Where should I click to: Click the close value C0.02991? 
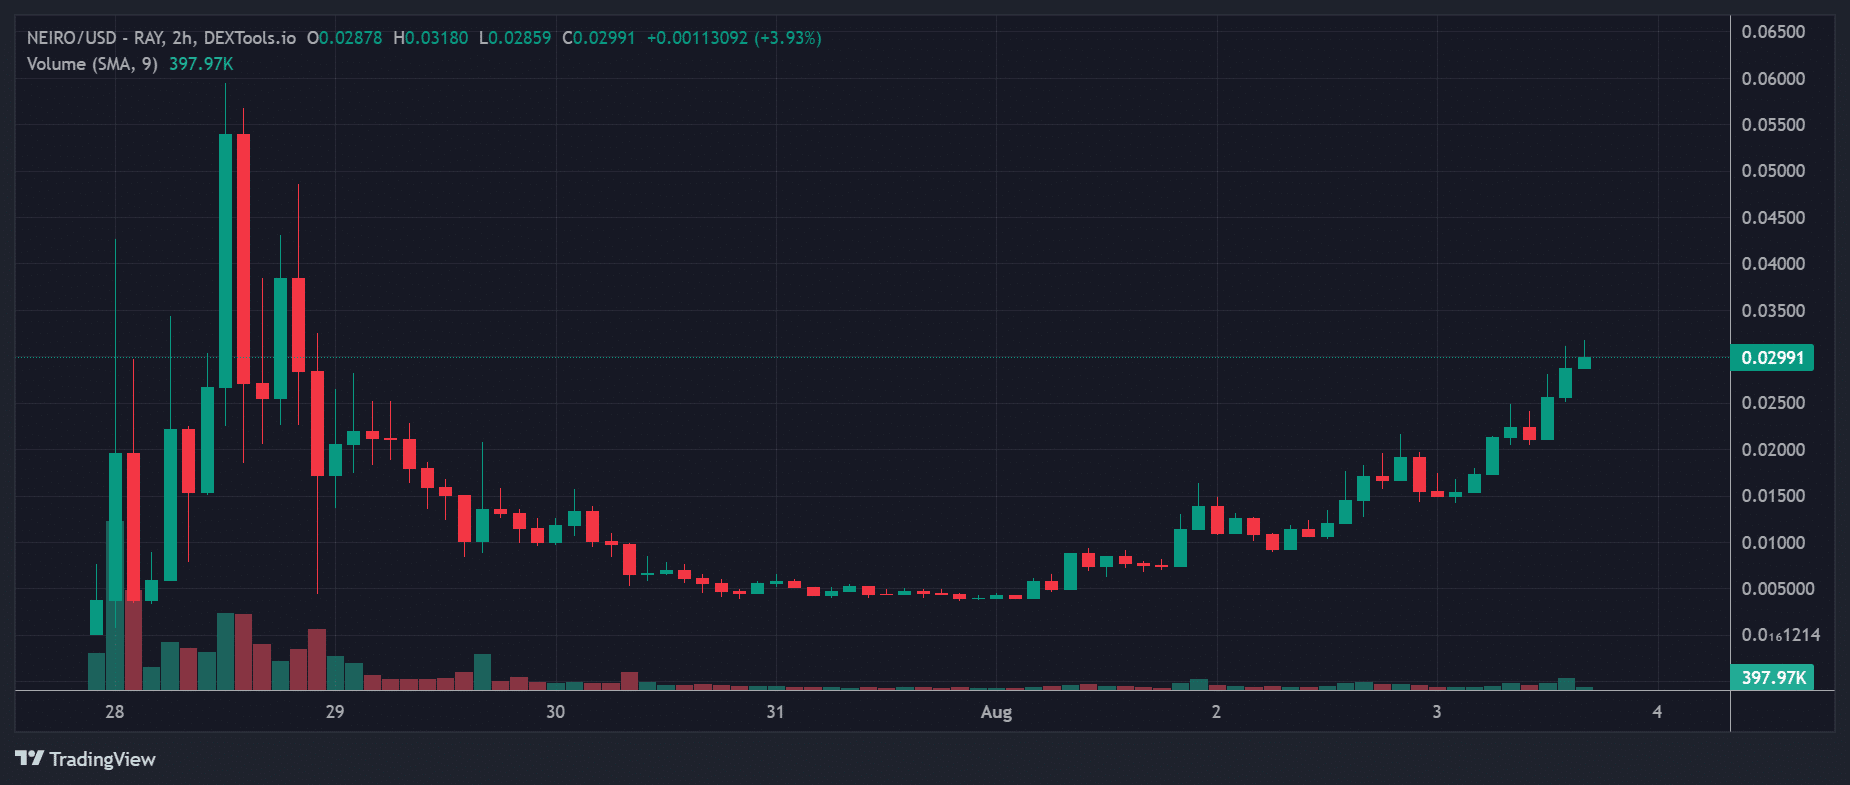click(x=598, y=38)
